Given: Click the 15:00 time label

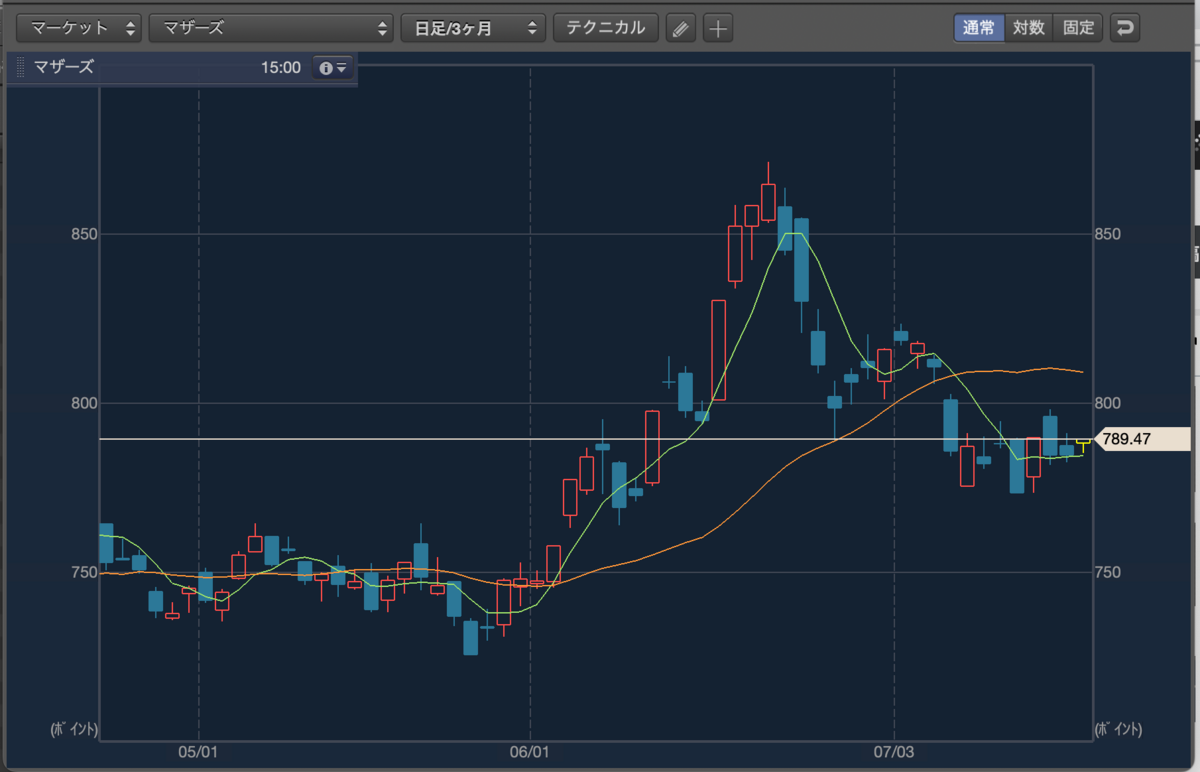Looking at the screenshot, I should (x=280, y=68).
